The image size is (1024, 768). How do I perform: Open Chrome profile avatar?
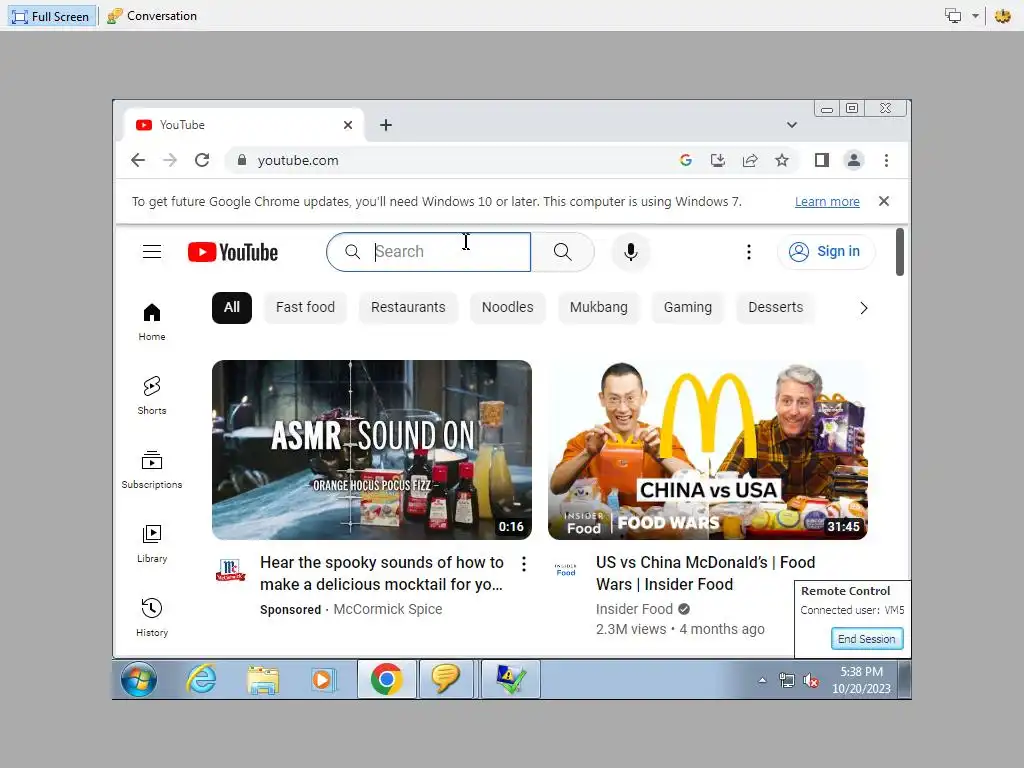[854, 160]
